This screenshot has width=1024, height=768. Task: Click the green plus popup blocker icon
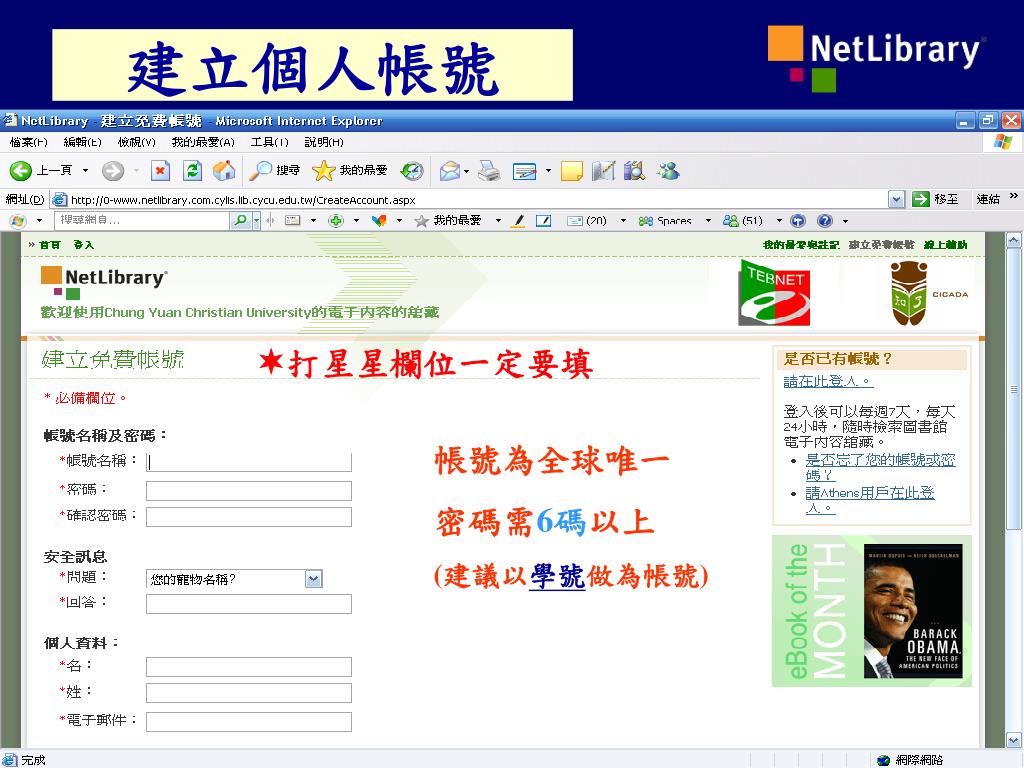point(336,221)
